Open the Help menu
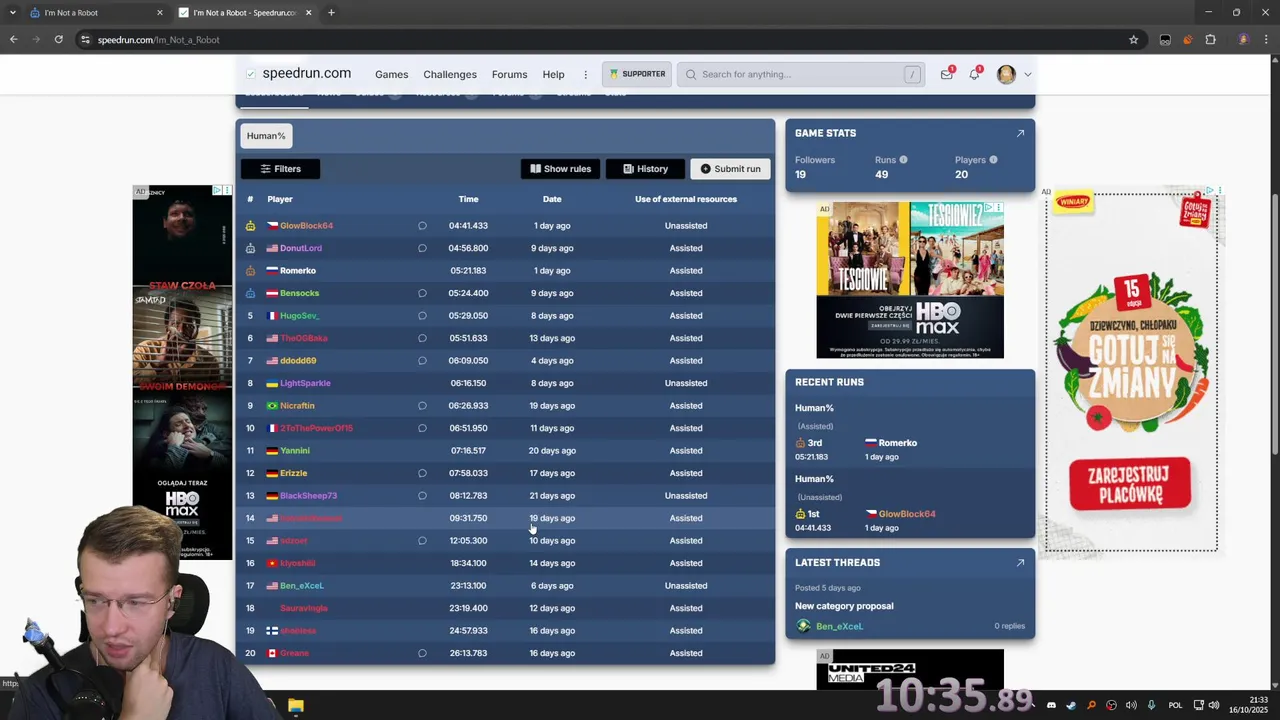Image resolution: width=1280 pixels, height=720 pixels. 553,74
